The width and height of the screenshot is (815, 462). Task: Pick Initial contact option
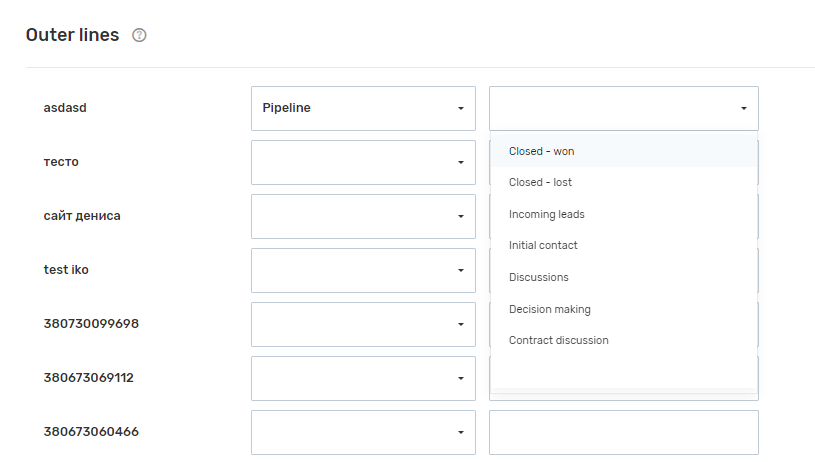[543, 246]
